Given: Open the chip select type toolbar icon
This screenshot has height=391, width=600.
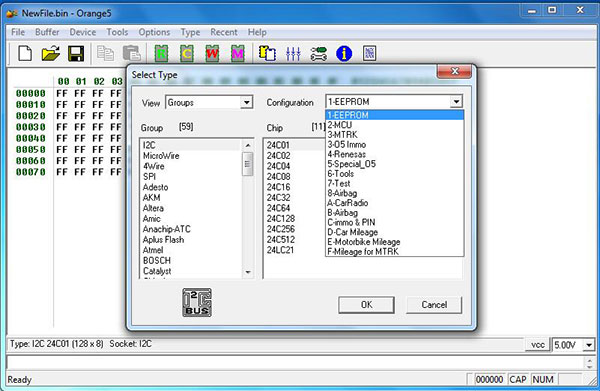Looking at the screenshot, I should click(267, 54).
